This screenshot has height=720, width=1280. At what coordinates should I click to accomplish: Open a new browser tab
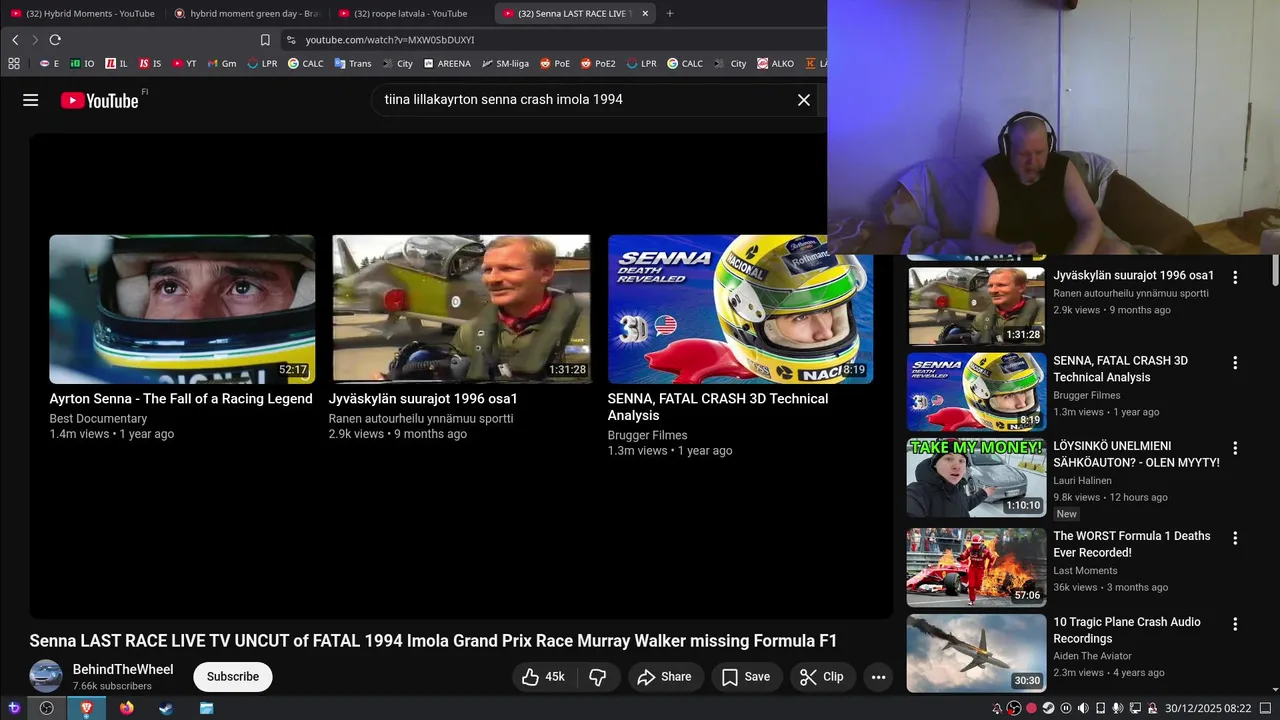pyautogui.click(x=670, y=13)
